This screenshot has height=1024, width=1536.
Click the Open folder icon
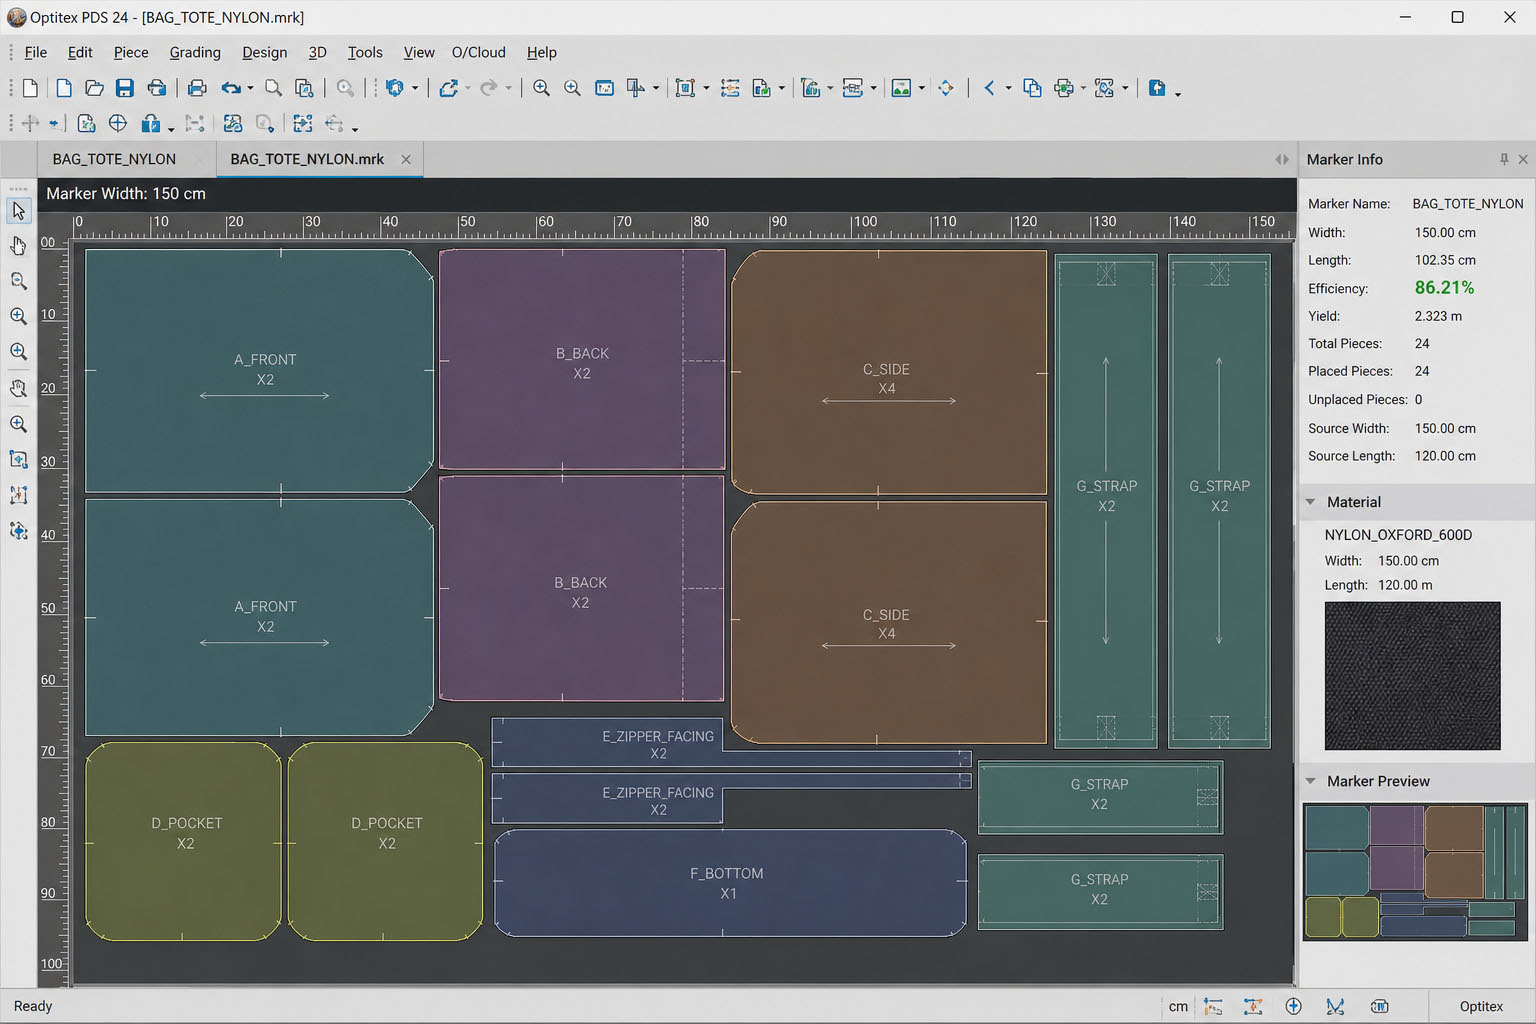pyautogui.click(x=94, y=88)
